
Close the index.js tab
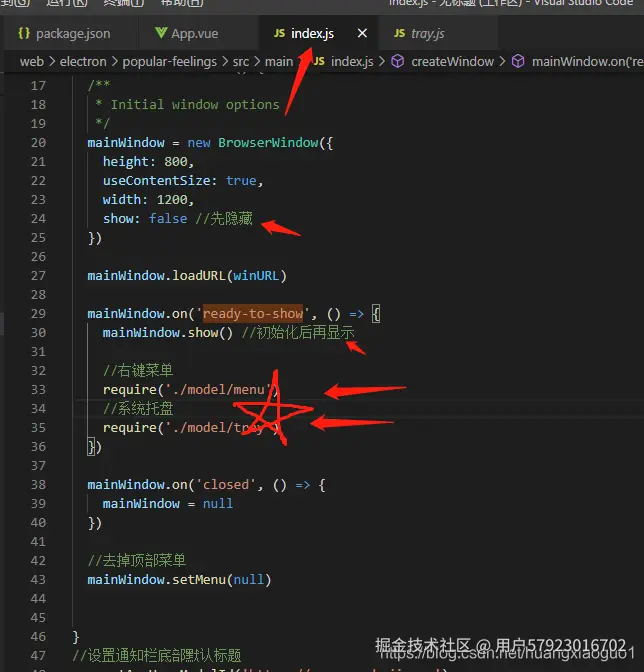coord(362,33)
